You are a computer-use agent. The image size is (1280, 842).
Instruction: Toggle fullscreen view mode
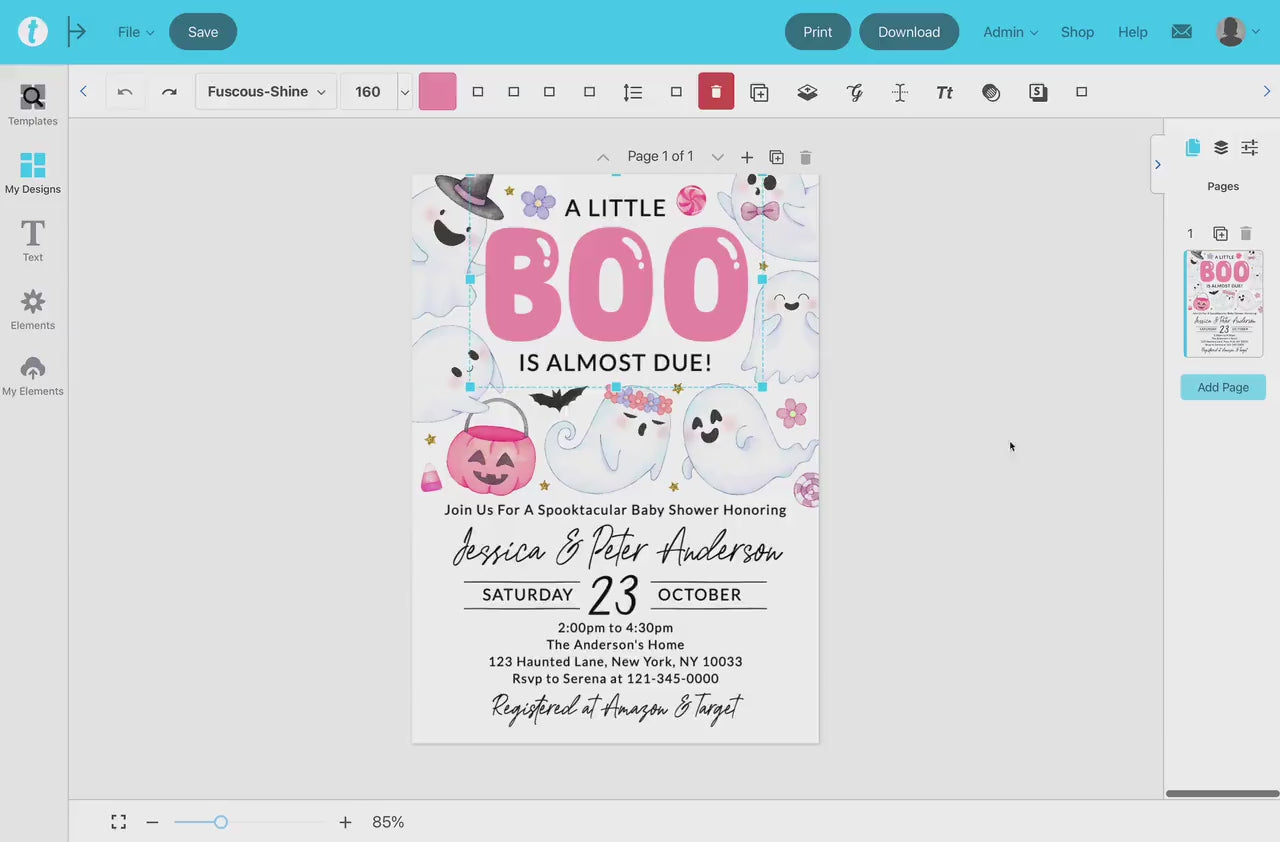pos(119,822)
